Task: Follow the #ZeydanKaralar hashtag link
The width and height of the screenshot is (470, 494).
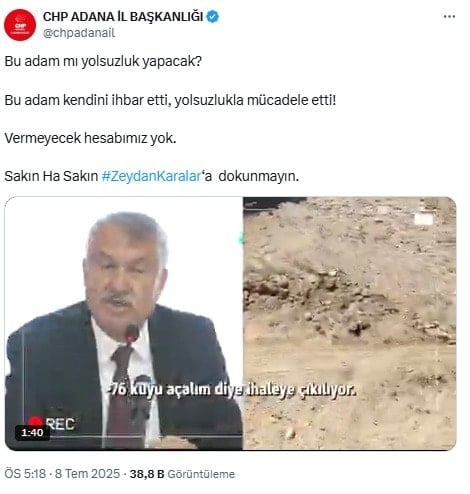Action: point(151,176)
